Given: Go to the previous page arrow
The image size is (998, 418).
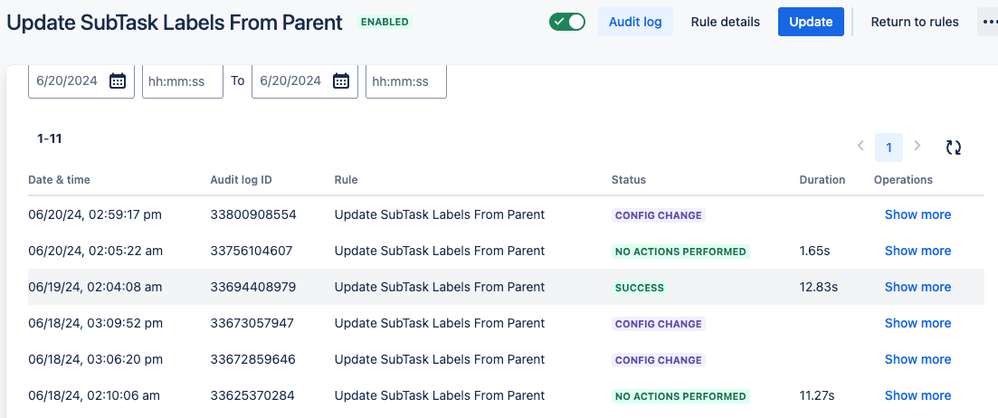Looking at the screenshot, I should click(860, 146).
